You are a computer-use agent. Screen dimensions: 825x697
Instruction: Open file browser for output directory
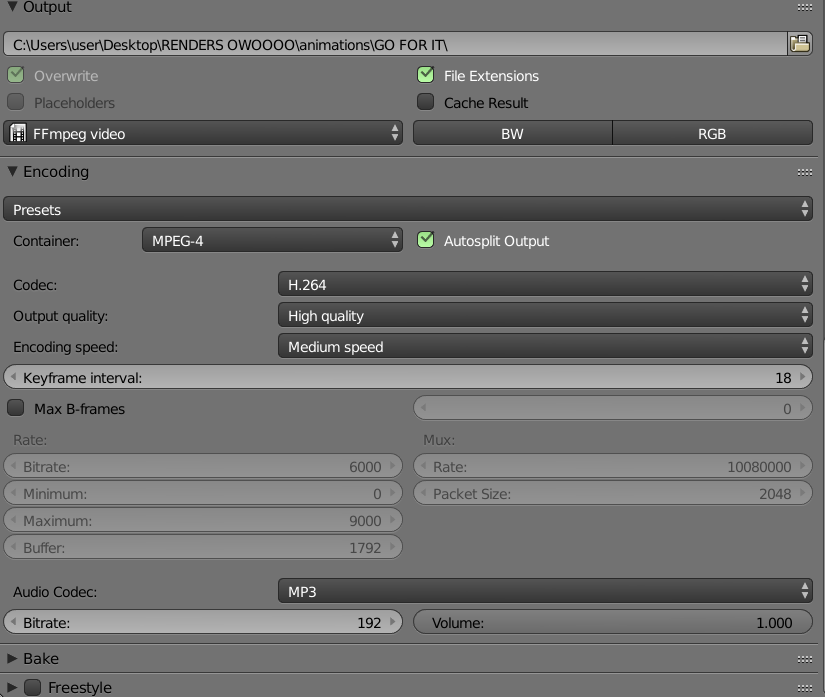coord(800,43)
